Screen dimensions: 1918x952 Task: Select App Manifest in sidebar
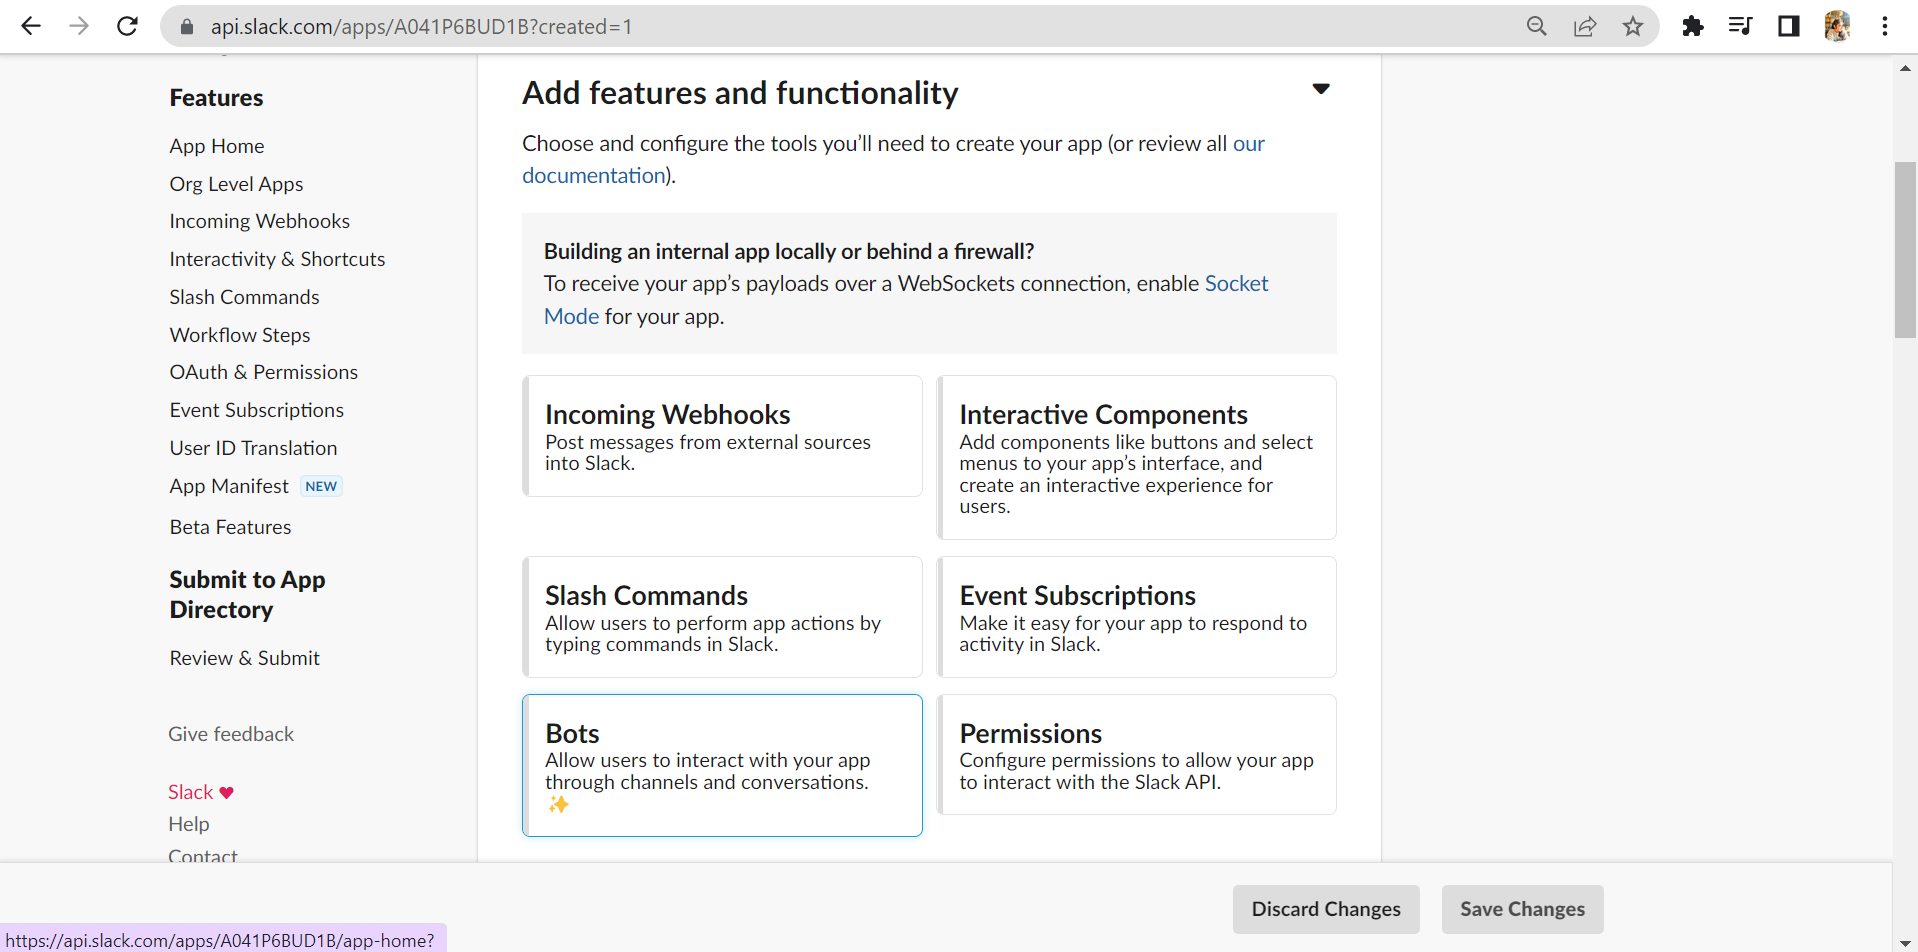[229, 486]
